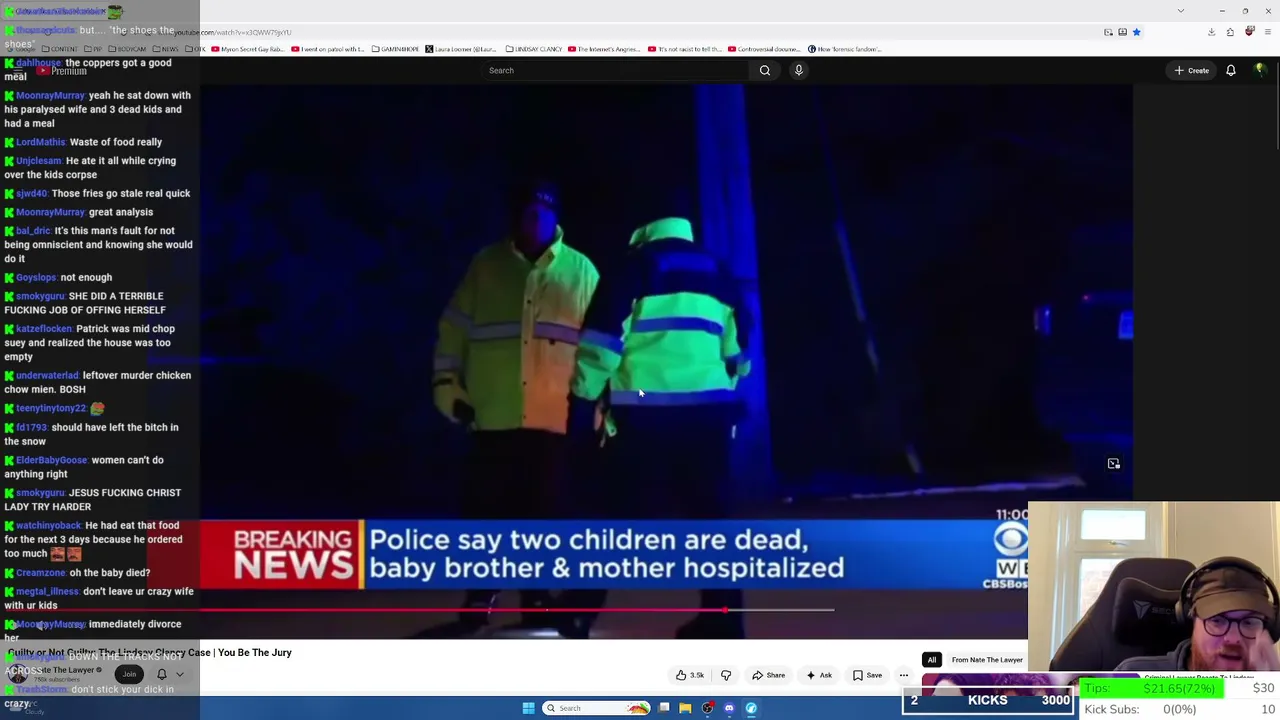Click the Ask button under video
The height and width of the screenshot is (720, 1280).
pyautogui.click(x=819, y=675)
